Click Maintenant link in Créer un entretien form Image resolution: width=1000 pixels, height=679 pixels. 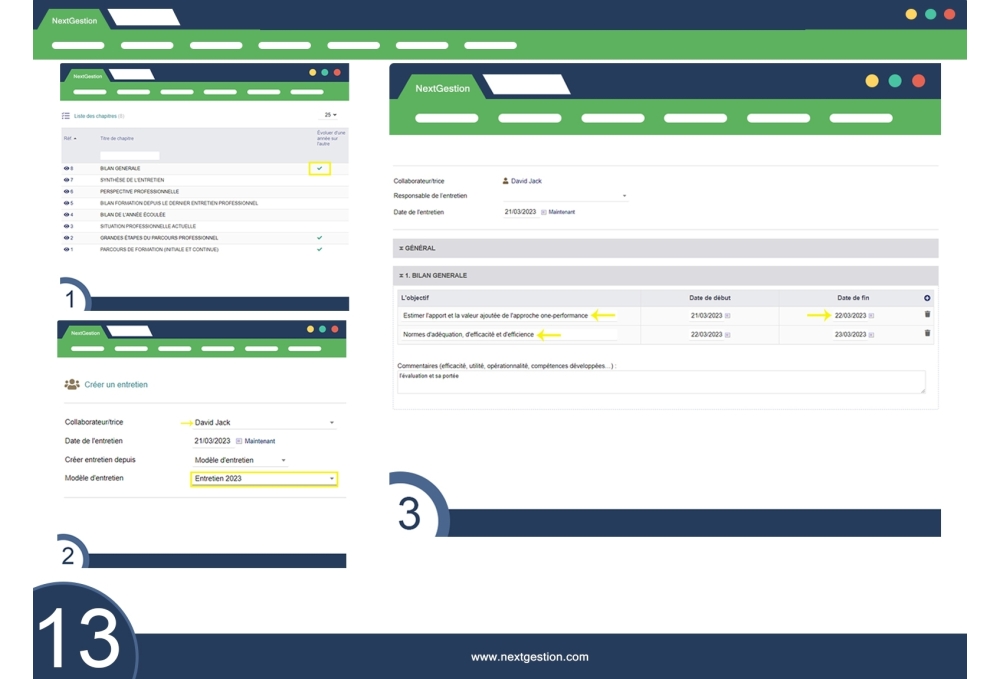(260, 441)
